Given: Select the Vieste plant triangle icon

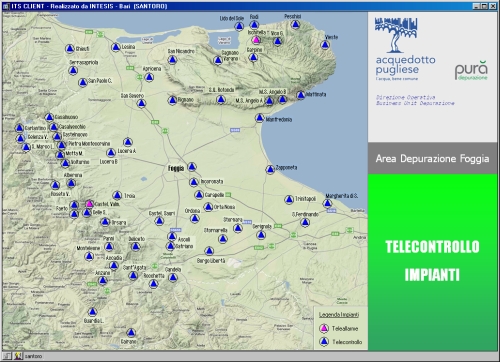Looking at the screenshot, I should click(325, 45).
